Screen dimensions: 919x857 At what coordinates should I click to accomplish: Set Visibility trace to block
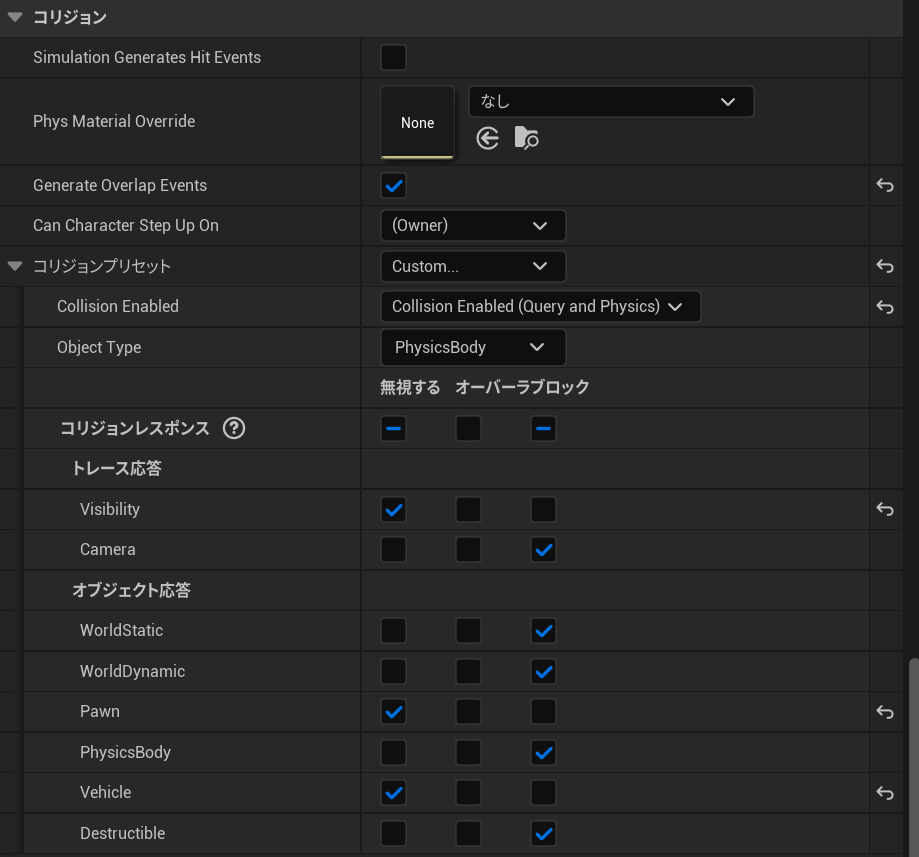[x=543, y=509]
